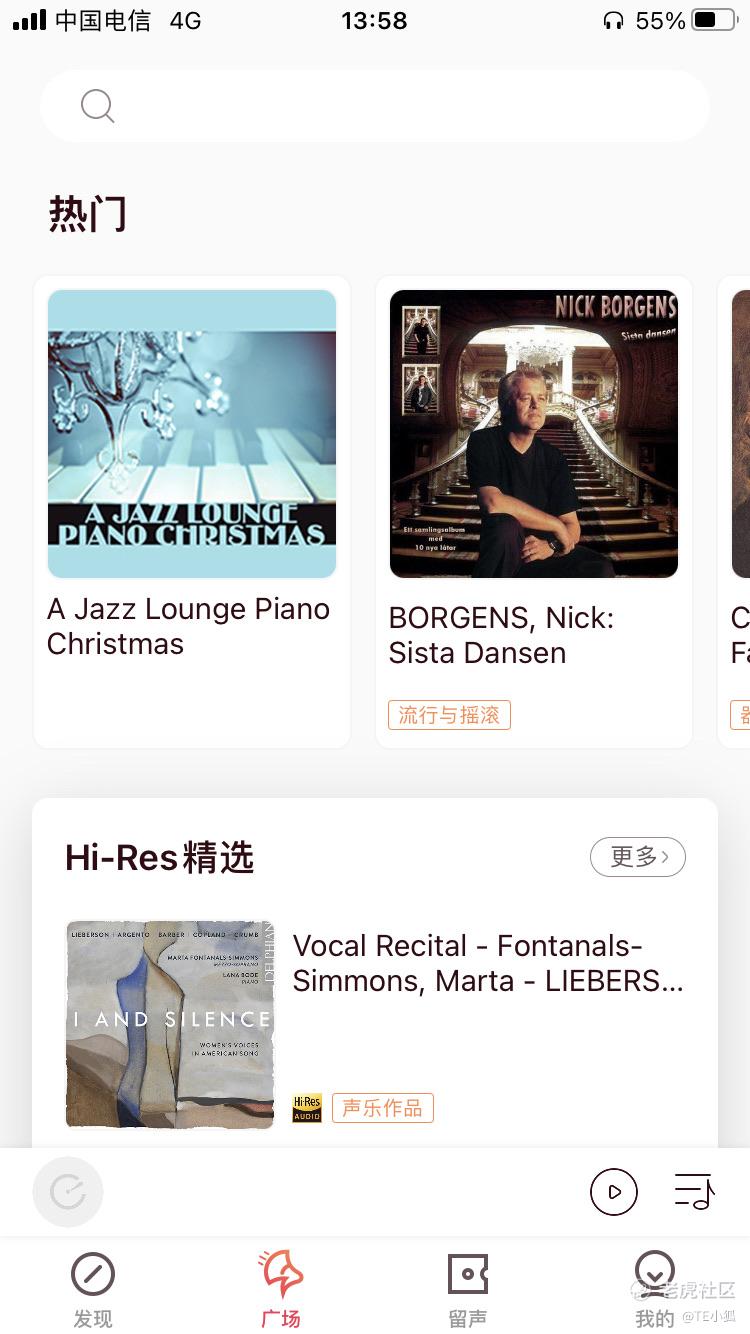Tap A Jazz Lounge Piano Christmas title
Viewport: 750px width, 1334px height.
(188, 626)
